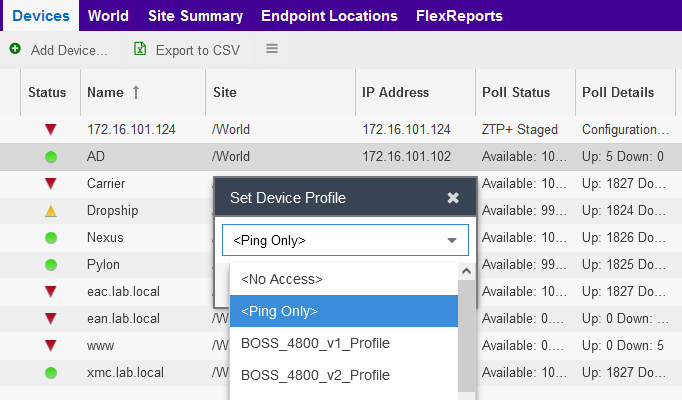This screenshot has height=400, width=682.
Task: Expand the device profile combo box arrow
Action: [452, 241]
